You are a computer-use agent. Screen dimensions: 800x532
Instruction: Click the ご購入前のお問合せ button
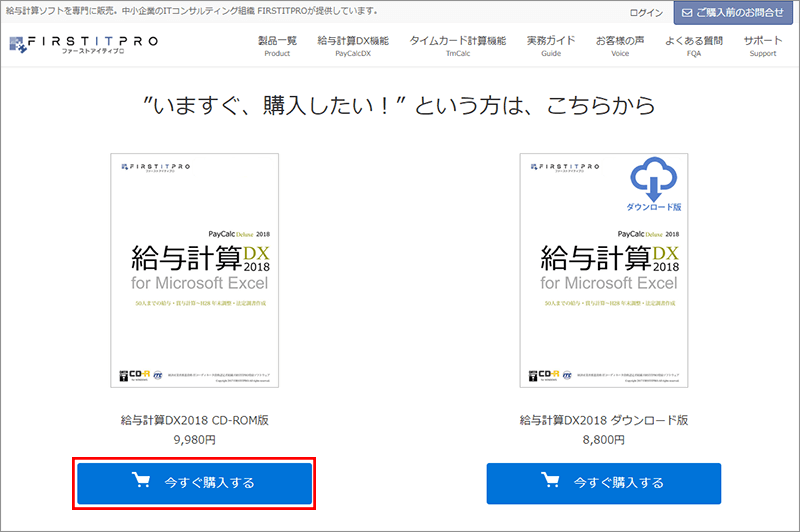(733, 13)
